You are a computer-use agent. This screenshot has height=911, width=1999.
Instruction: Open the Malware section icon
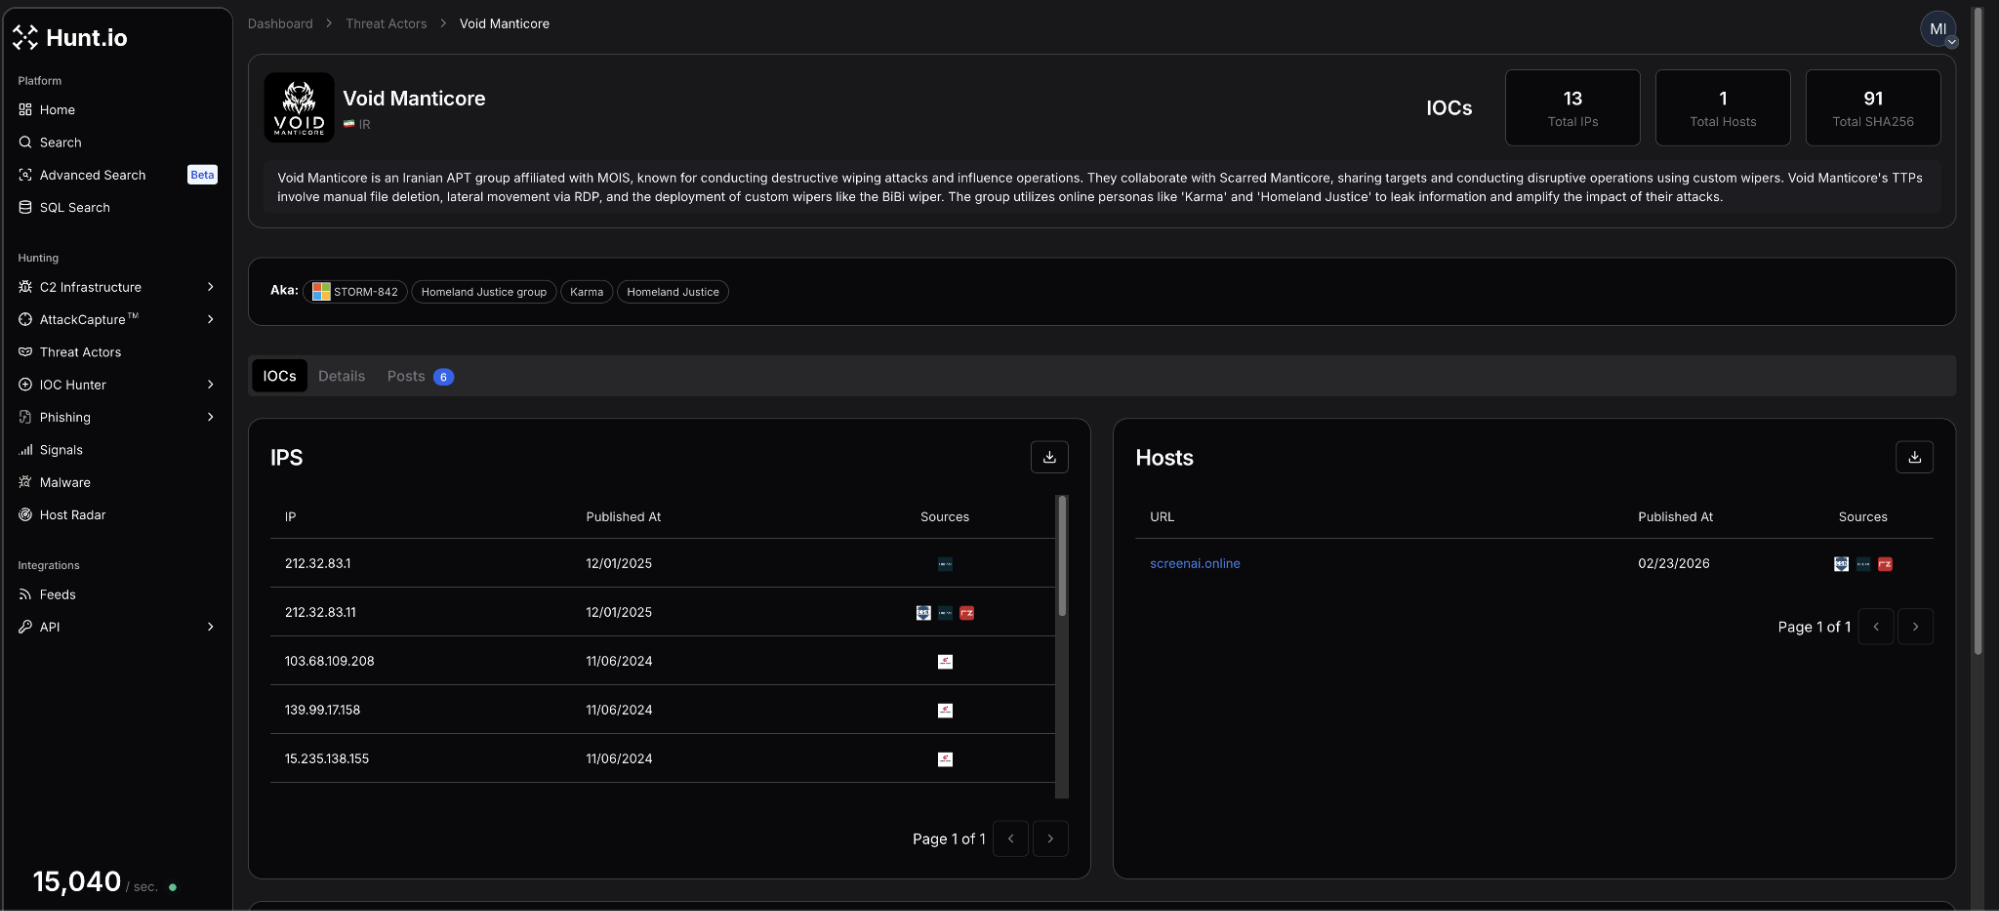[x=25, y=482]
